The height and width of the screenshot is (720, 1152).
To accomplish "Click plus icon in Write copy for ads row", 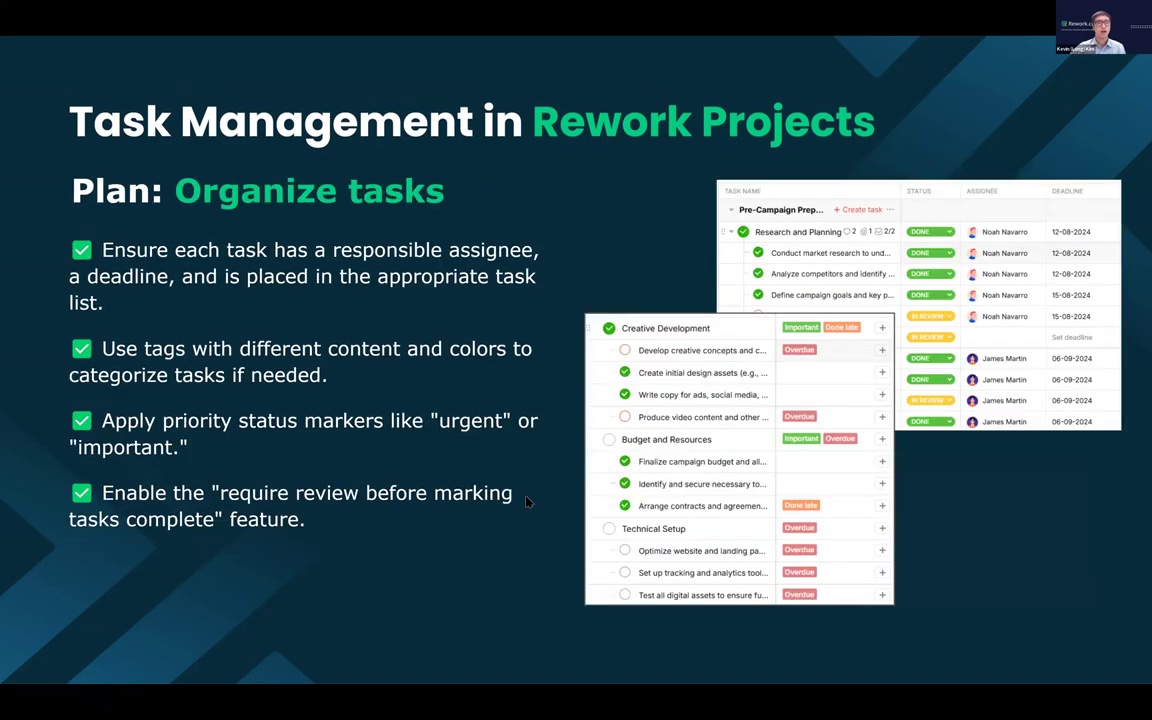I will tap(882, 395).
